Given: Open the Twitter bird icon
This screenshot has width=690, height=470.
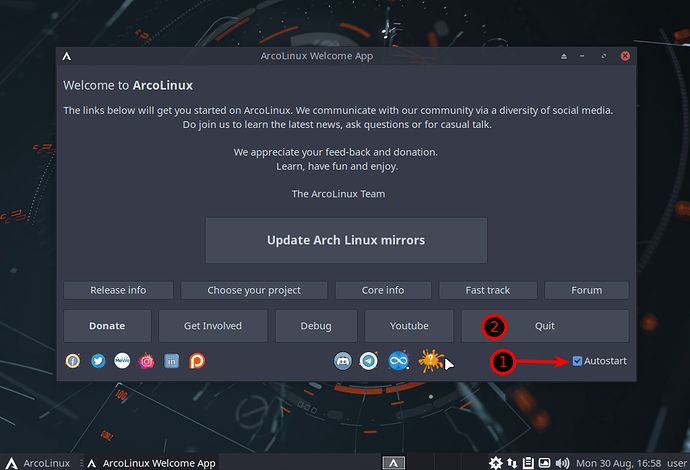Looking at the screenshot, I should click(98, 361).
